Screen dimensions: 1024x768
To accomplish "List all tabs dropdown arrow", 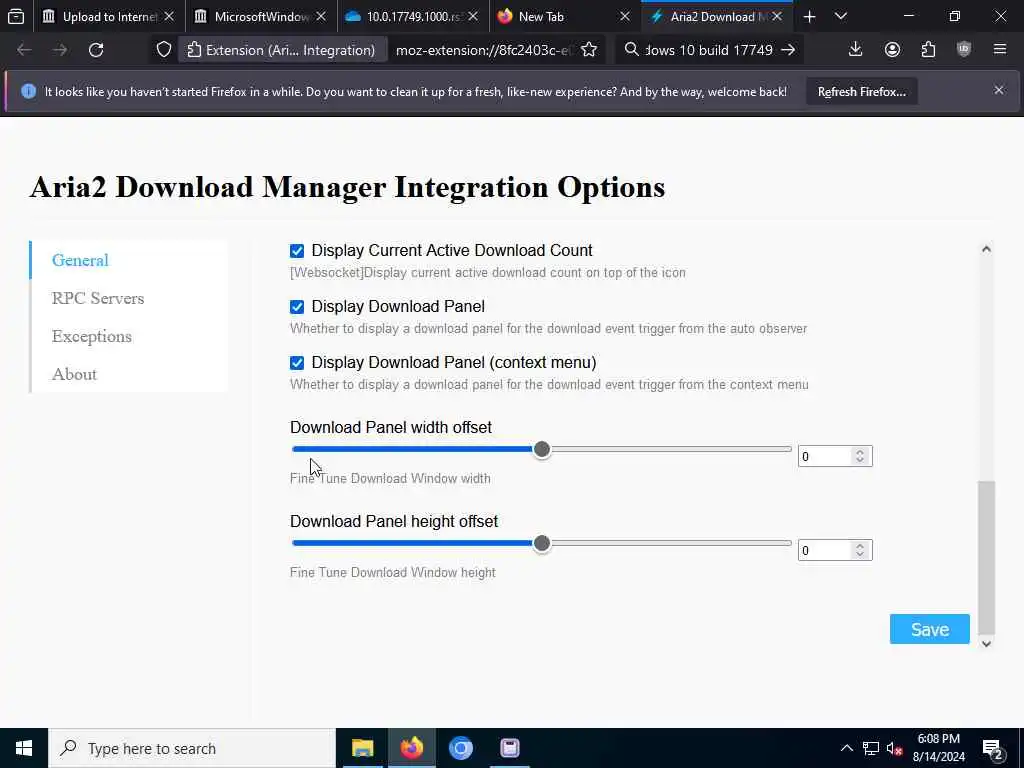I will [841, 16].
